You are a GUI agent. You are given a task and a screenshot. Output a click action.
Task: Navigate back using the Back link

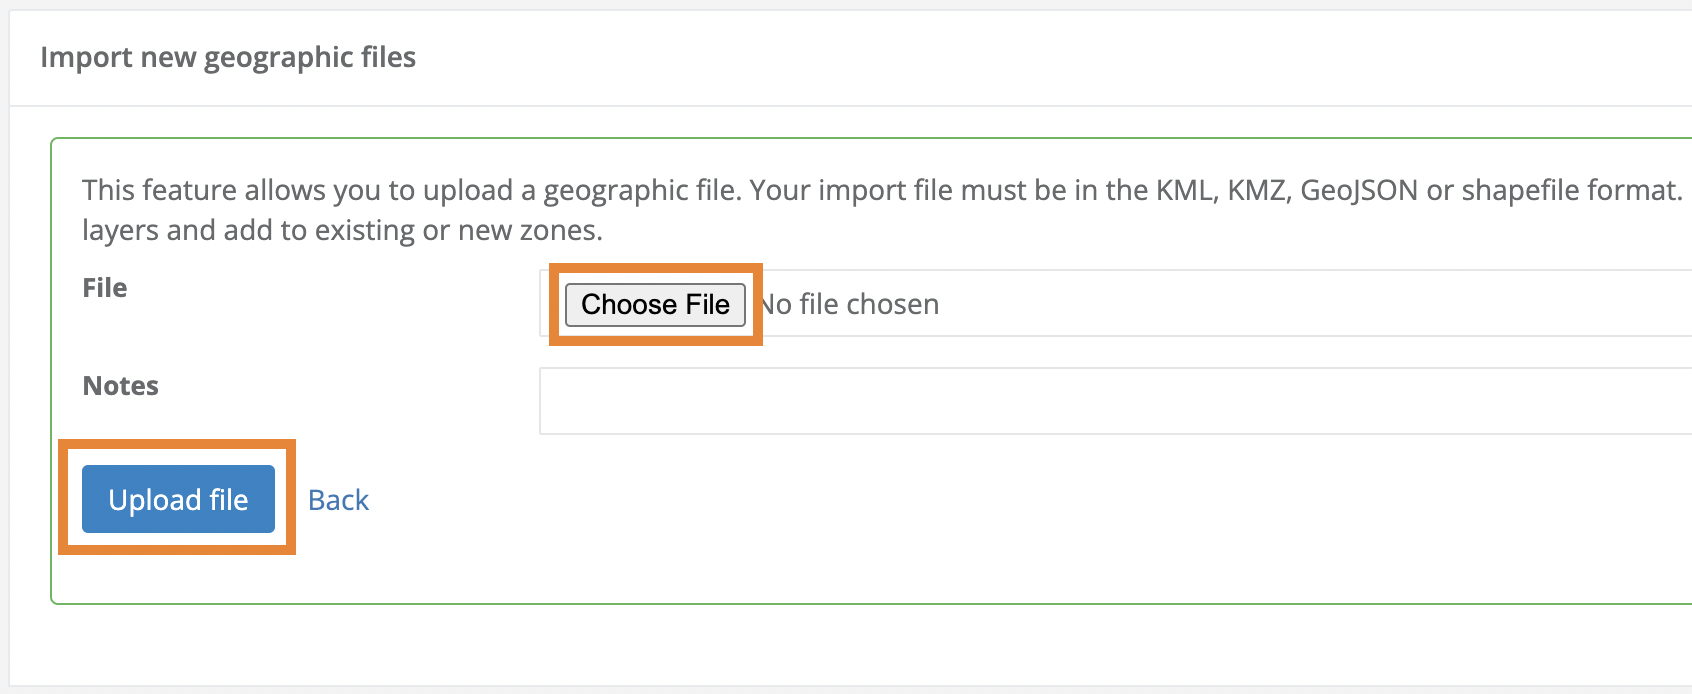338,499
